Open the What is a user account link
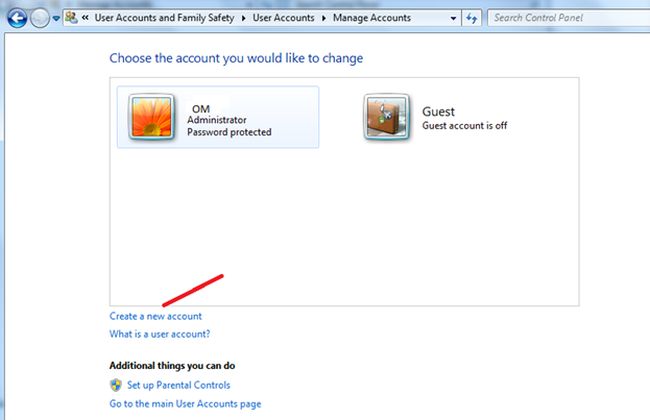The image size is (650, 420). click(159, 334)
